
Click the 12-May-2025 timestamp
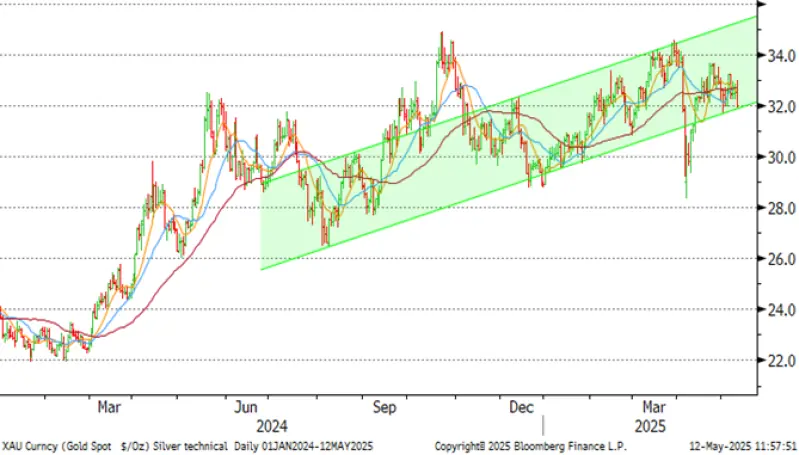(743, 446)
